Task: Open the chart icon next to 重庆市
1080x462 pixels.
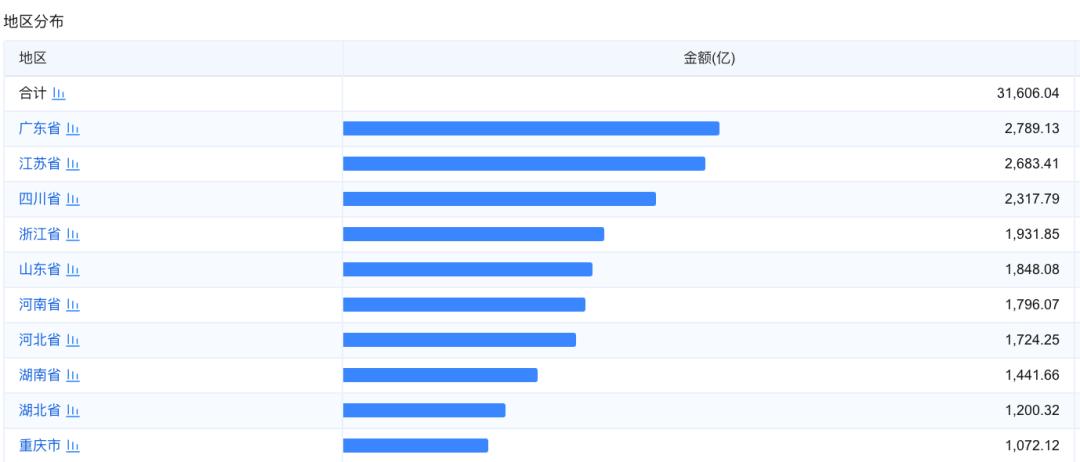Action: coord(73,446)
